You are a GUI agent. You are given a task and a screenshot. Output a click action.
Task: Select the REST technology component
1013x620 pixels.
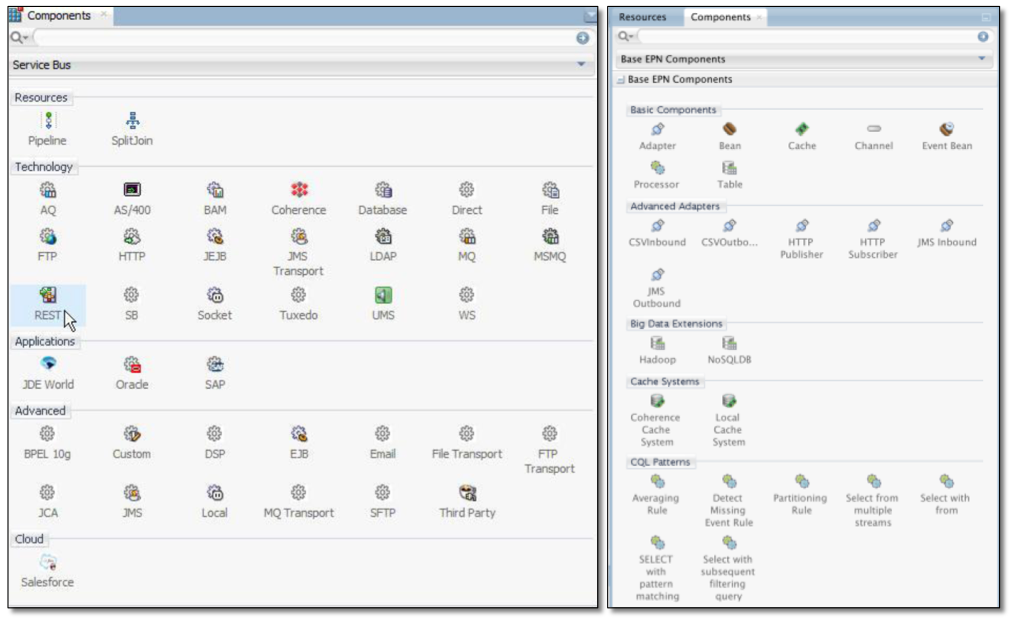click(x=48, y=295)
